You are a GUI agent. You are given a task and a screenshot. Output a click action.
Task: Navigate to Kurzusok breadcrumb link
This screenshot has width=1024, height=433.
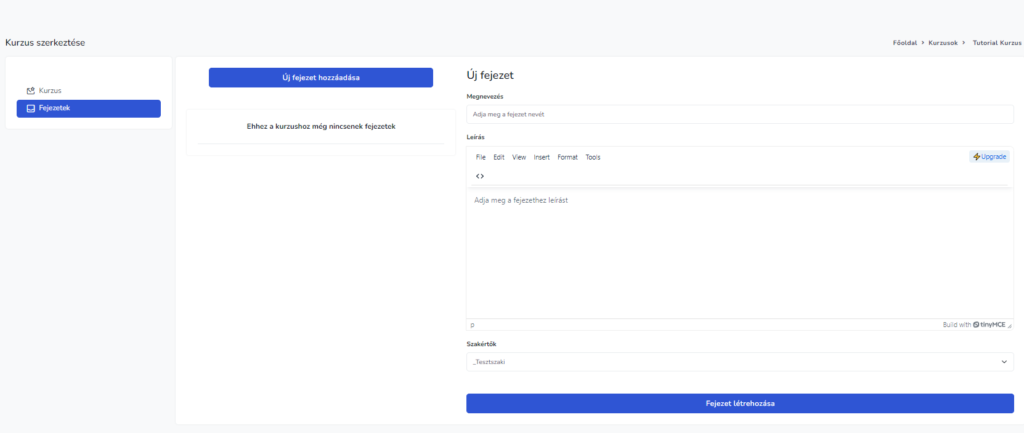point(942,43)
